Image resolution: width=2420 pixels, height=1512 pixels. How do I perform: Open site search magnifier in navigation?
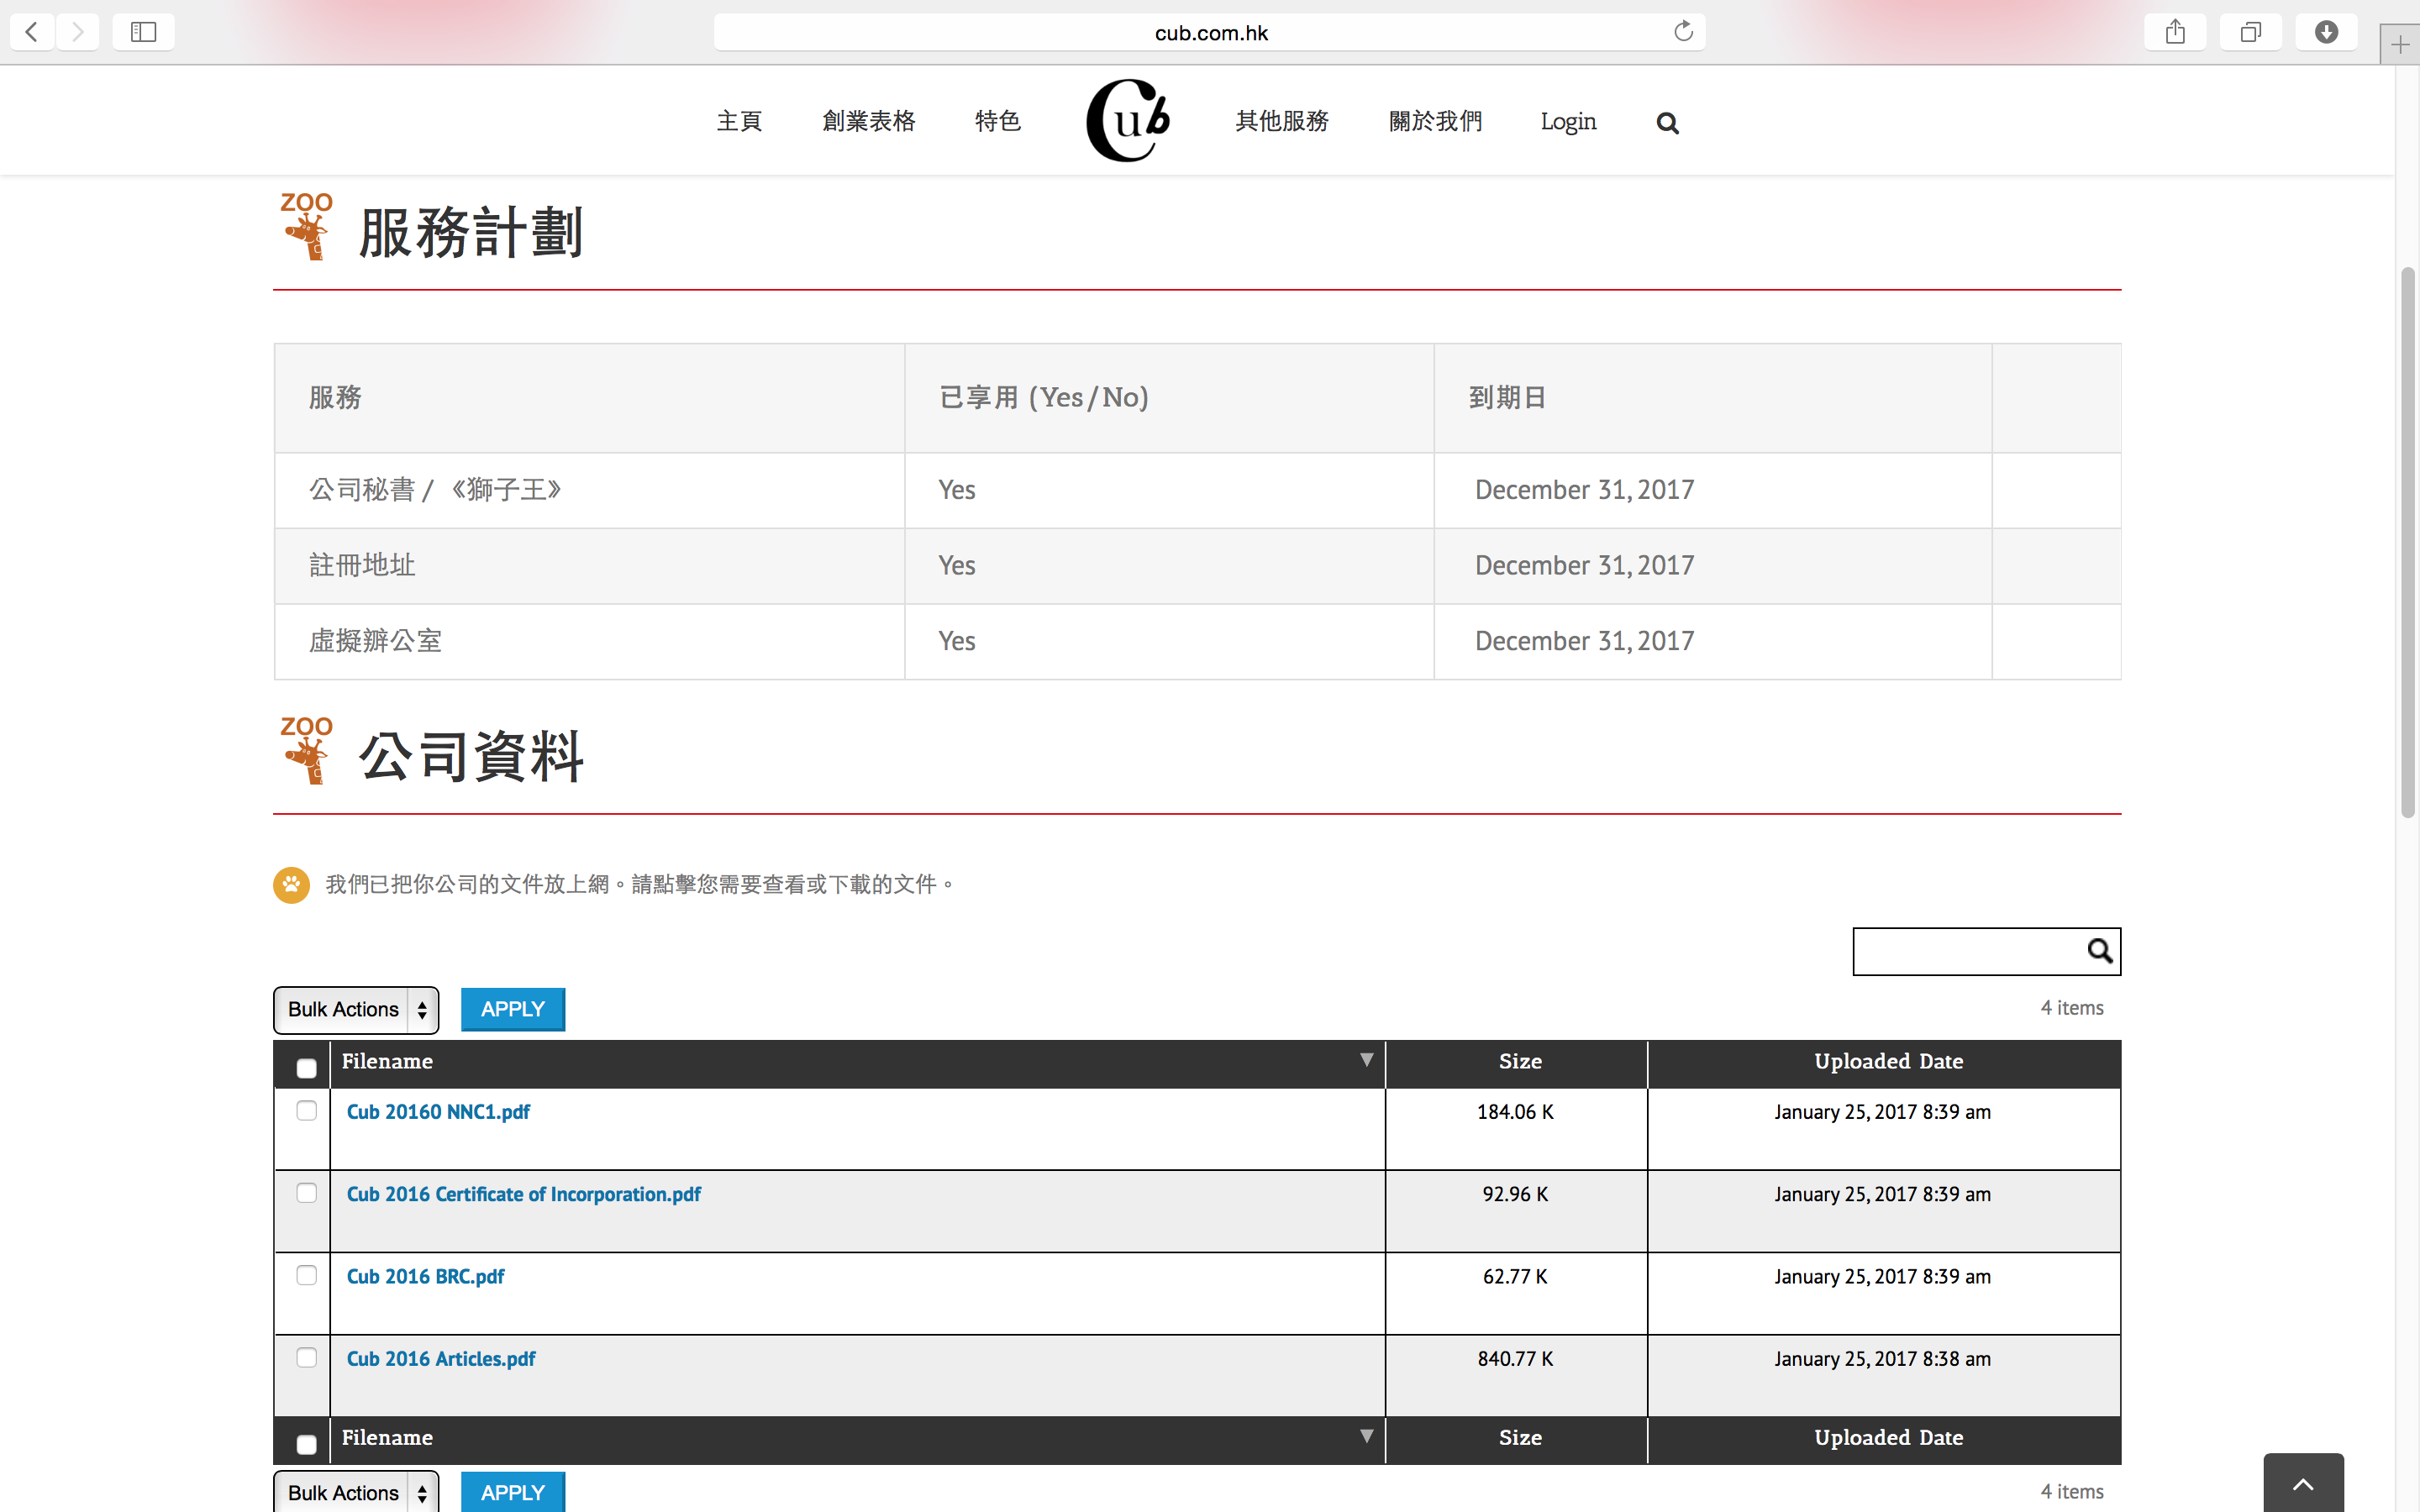pos(1667,123)
